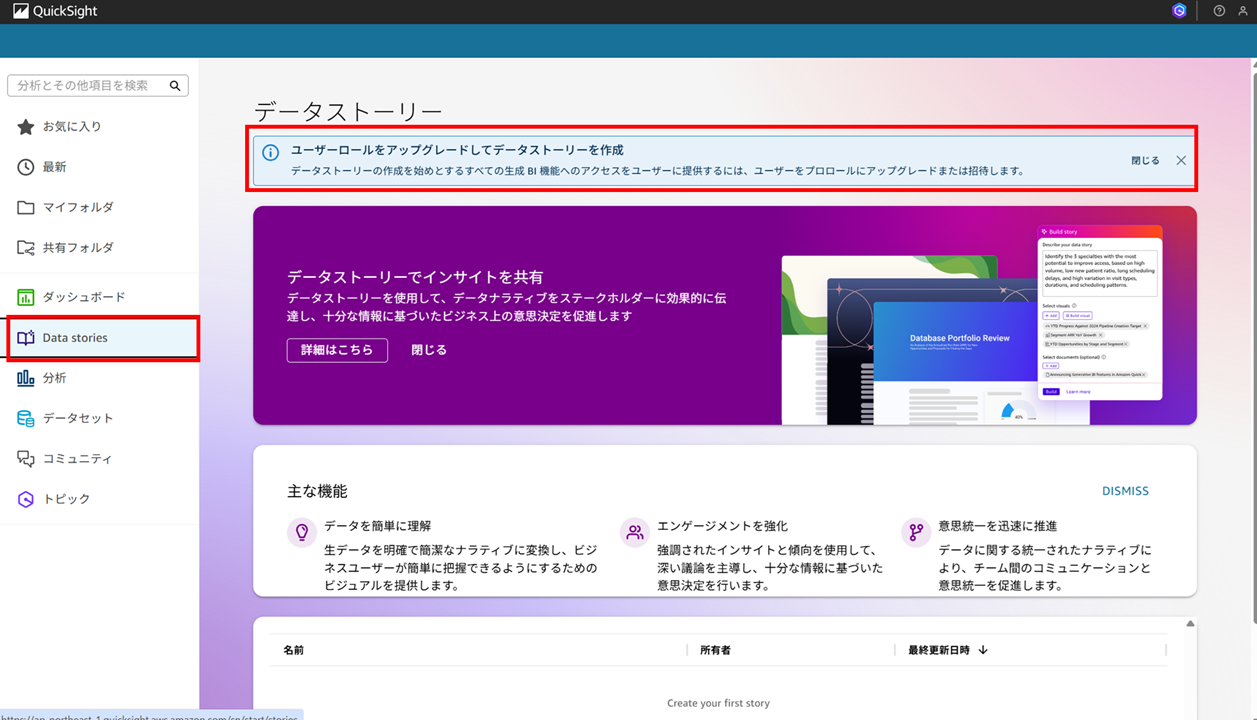Click the star icon beside お気に入り

click(26, 127)
